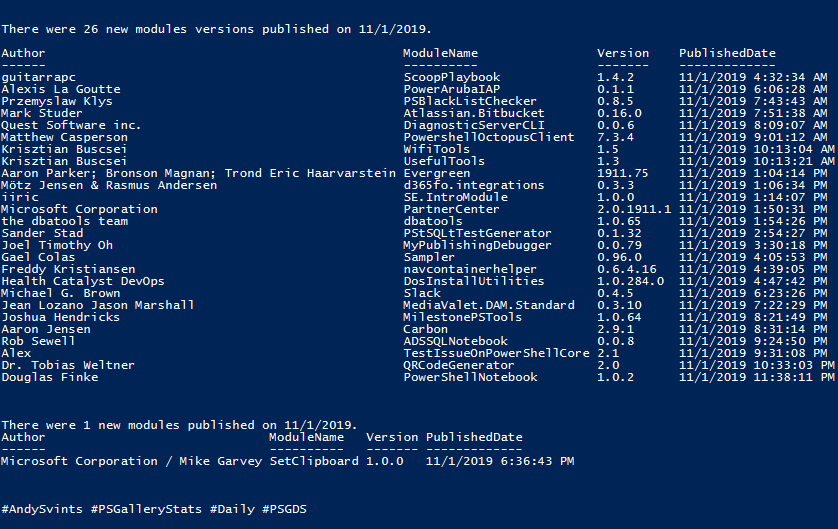The width and height of the screenshot is (838, 529).
Task: Select author name Przemyslaw Klys
Action: [x=57, y=102]
